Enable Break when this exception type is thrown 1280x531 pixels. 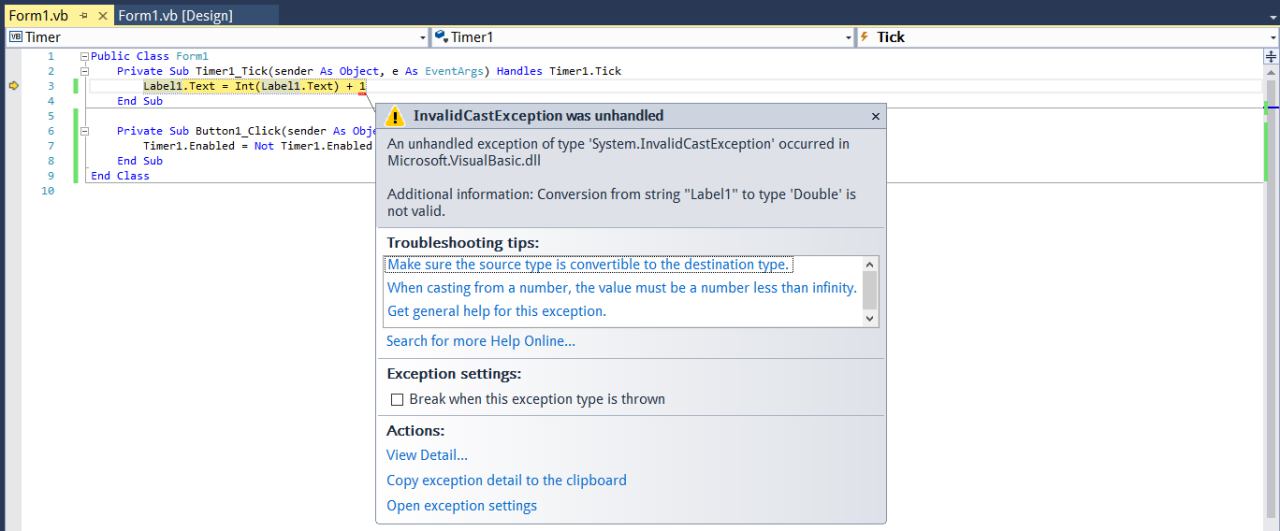(397, 399)
